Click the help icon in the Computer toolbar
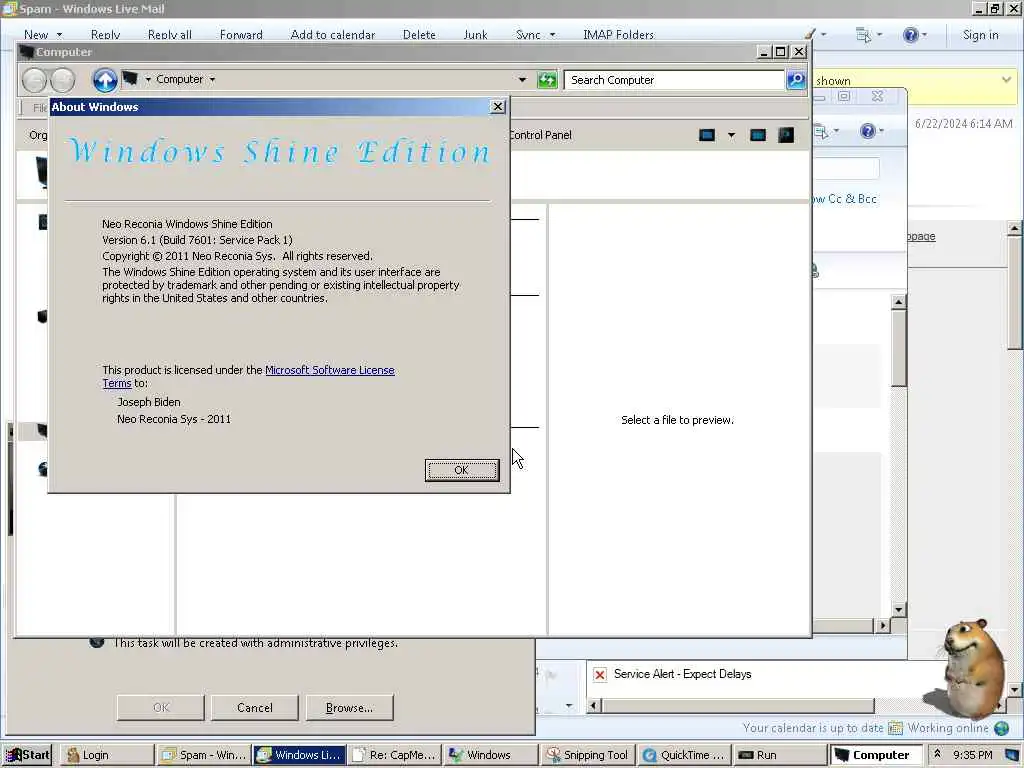Image resolution: width=1024 pixels, height=768 pixels. point(786,135)
